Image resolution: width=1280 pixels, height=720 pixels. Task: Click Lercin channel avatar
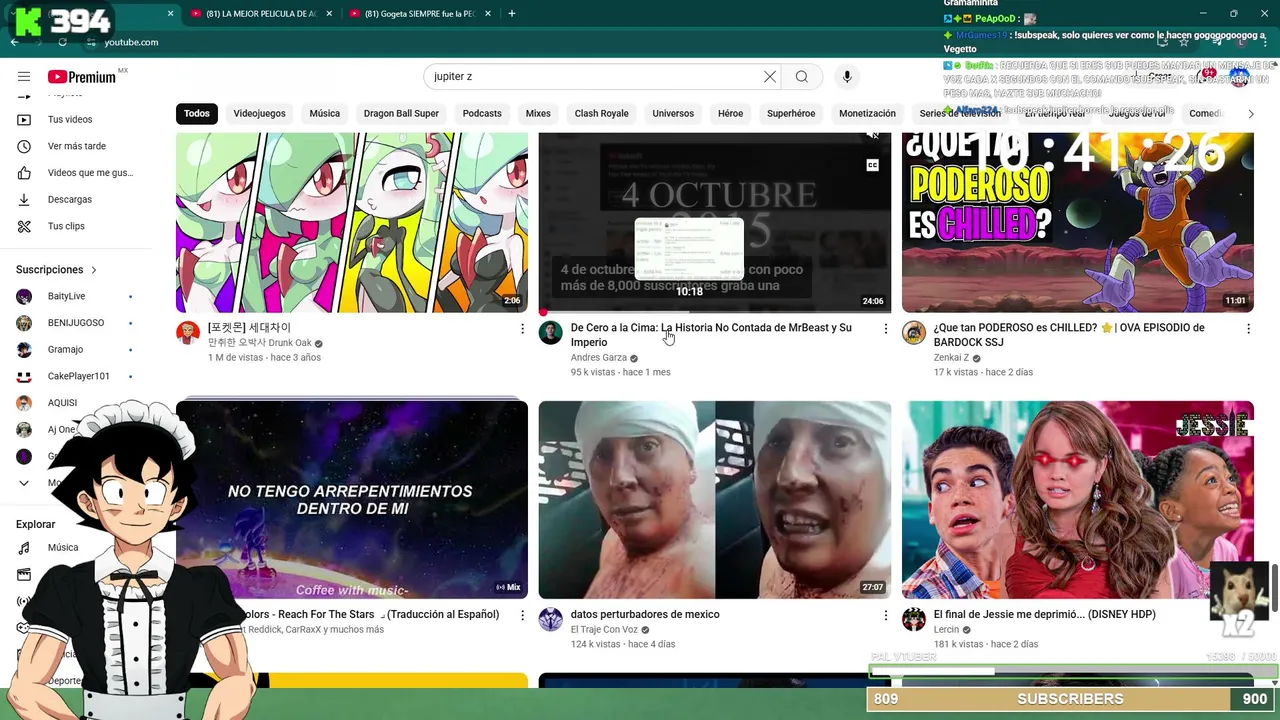coord(914,620)
